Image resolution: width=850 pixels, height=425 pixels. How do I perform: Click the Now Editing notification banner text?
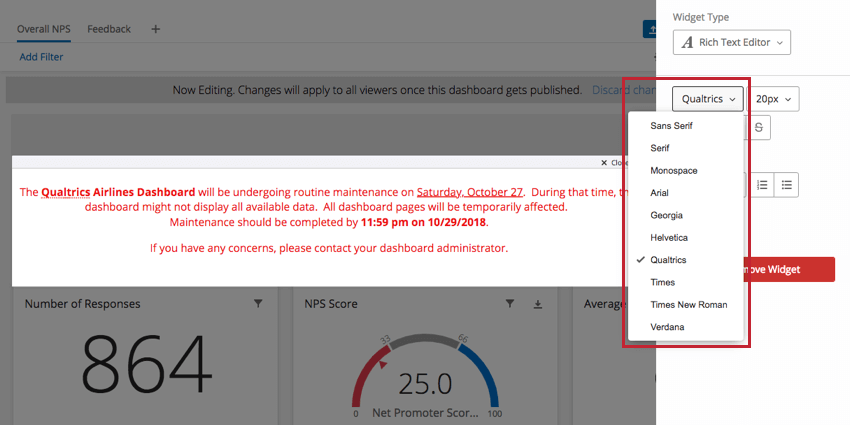377,90
